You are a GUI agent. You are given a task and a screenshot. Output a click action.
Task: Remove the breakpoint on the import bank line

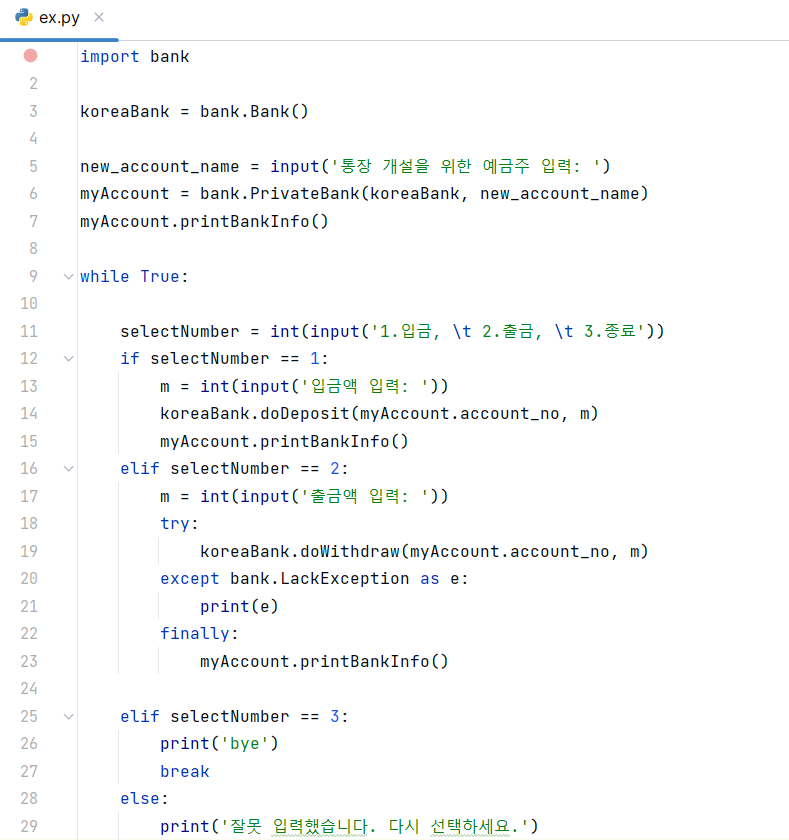tap(31, 56)
